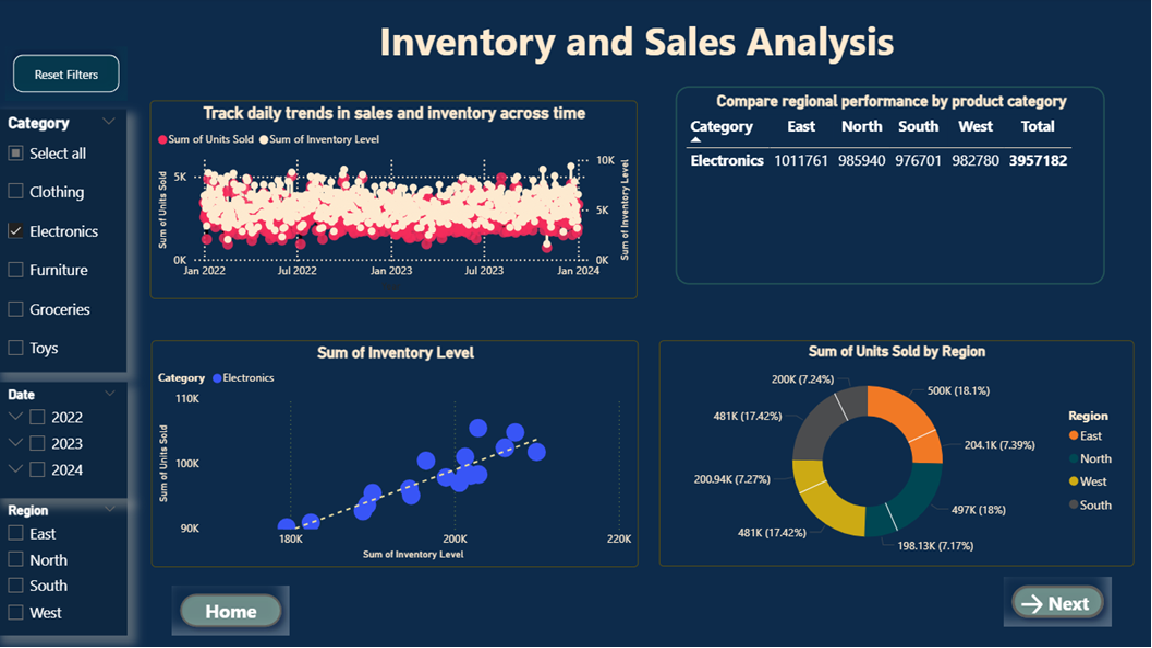
Task: Click the North legend teal marker
Action: point(1074,459)
